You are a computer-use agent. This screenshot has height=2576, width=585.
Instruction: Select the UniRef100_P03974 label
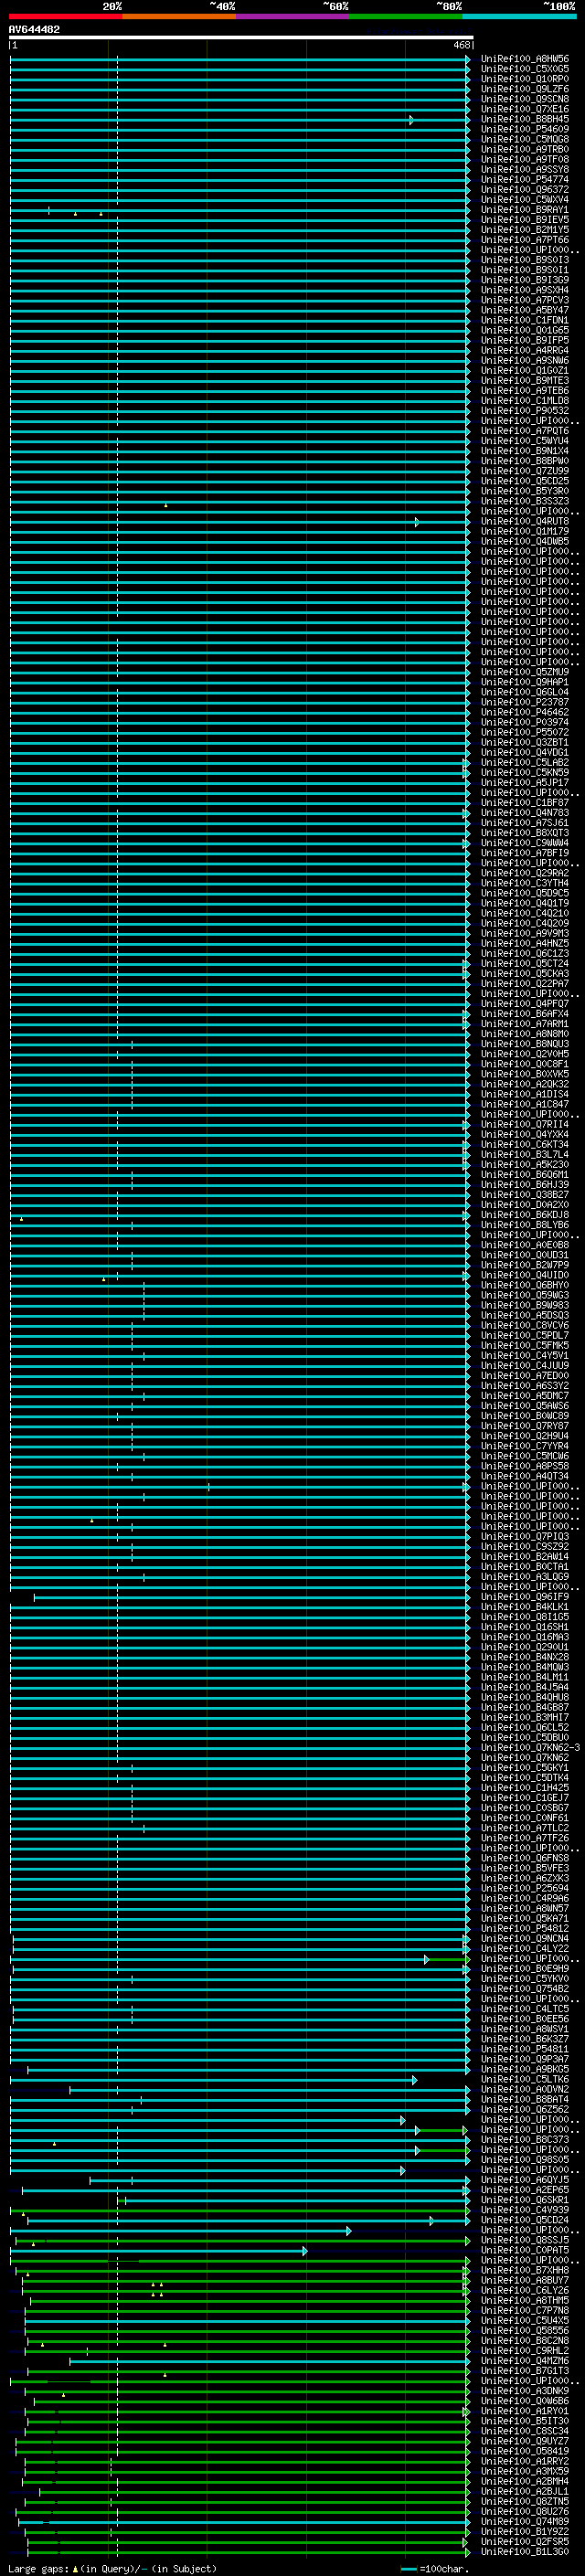tap(525, 723)
